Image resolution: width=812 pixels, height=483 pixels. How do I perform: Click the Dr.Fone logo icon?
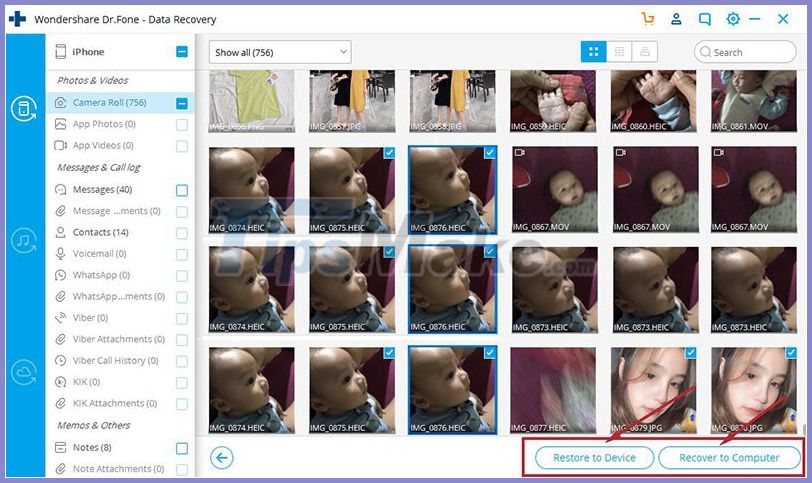pyautogui.click(x=17, y=19)
